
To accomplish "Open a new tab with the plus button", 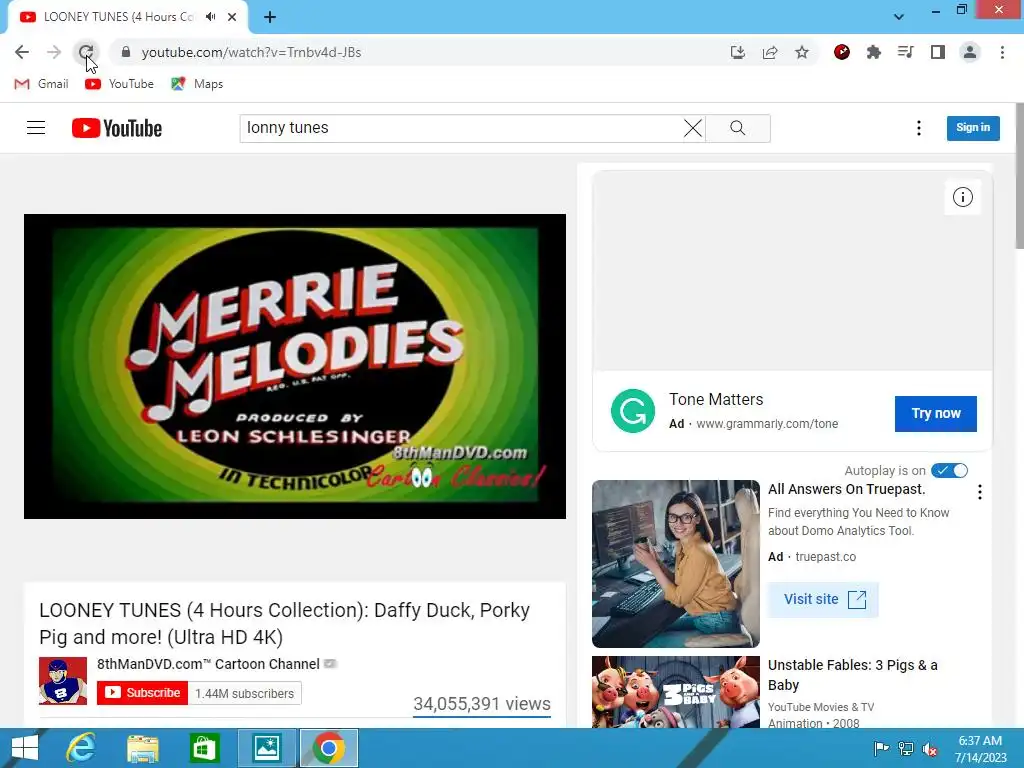I will point(270,17).
